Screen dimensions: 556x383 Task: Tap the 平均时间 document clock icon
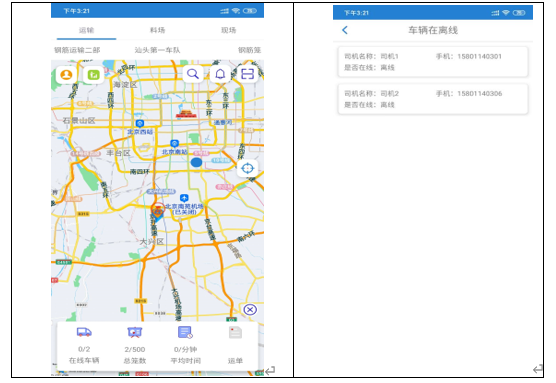pyautogui.click(x=185, y=332)
